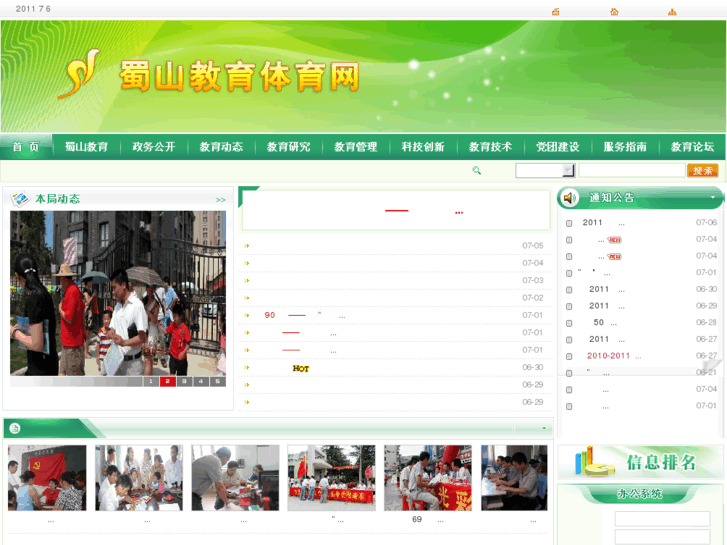Screen dimensions: 727x545
Task: Click the orange sitemap icon in the top bar
Action: 672,12
